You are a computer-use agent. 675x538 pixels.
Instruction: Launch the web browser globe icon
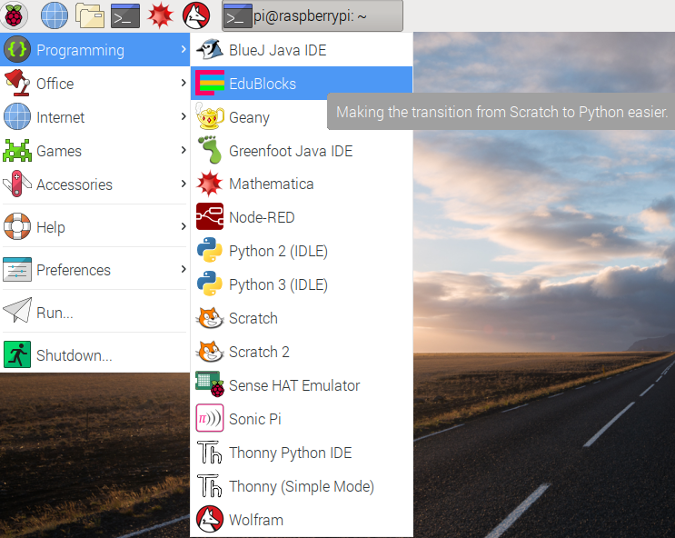54,16
